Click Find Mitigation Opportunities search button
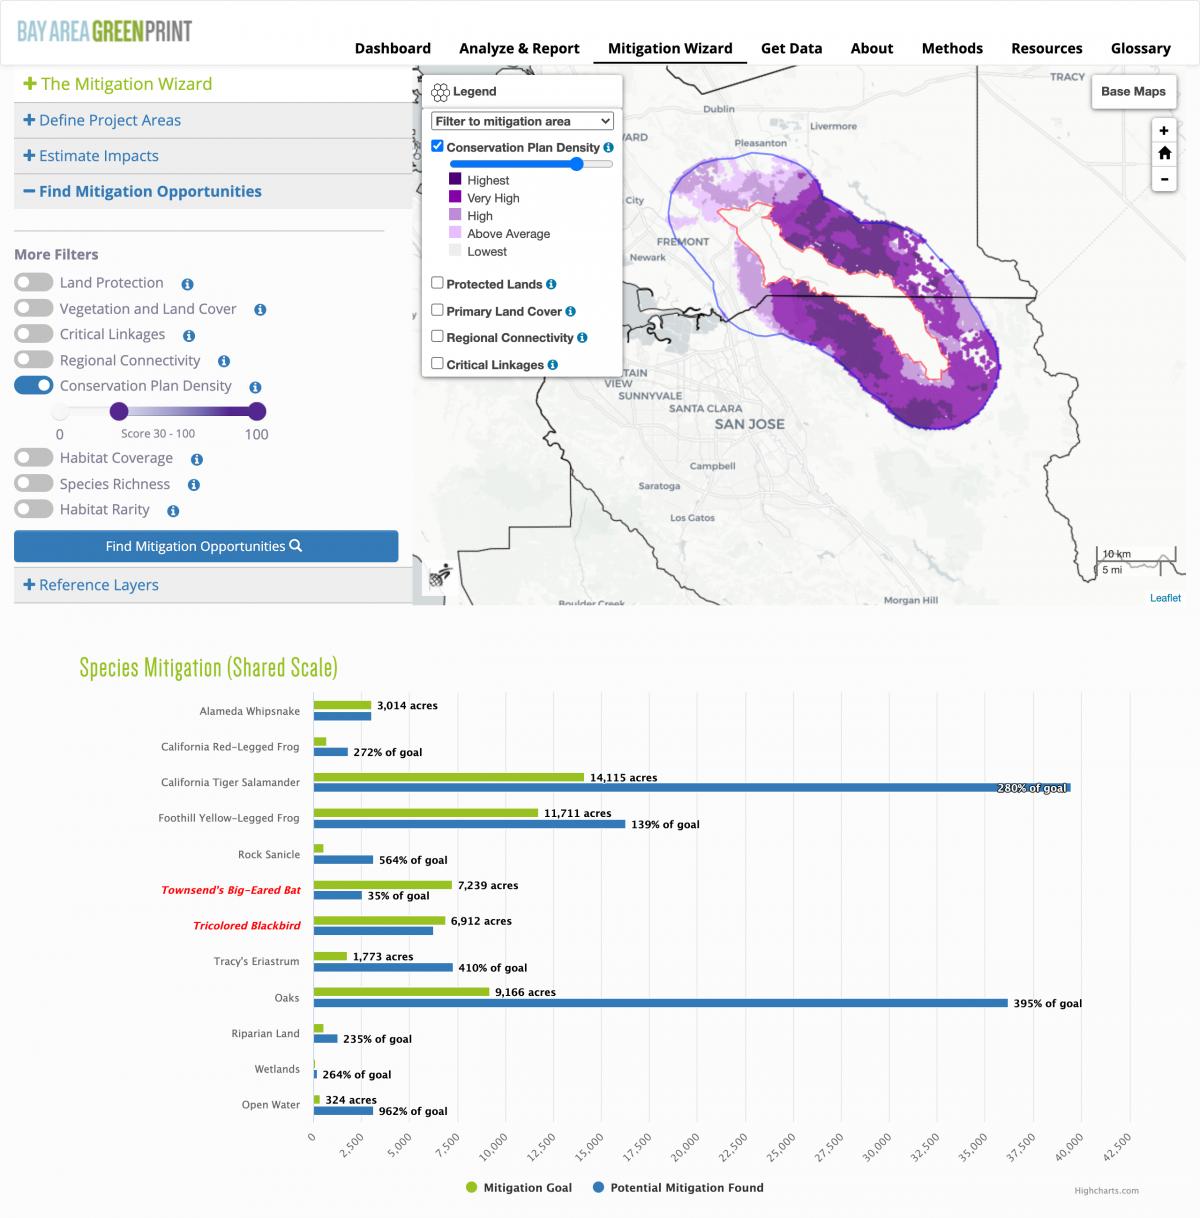Viewport: 1200px width, 1218px height. pyautogui.click(x=206, y=546)
